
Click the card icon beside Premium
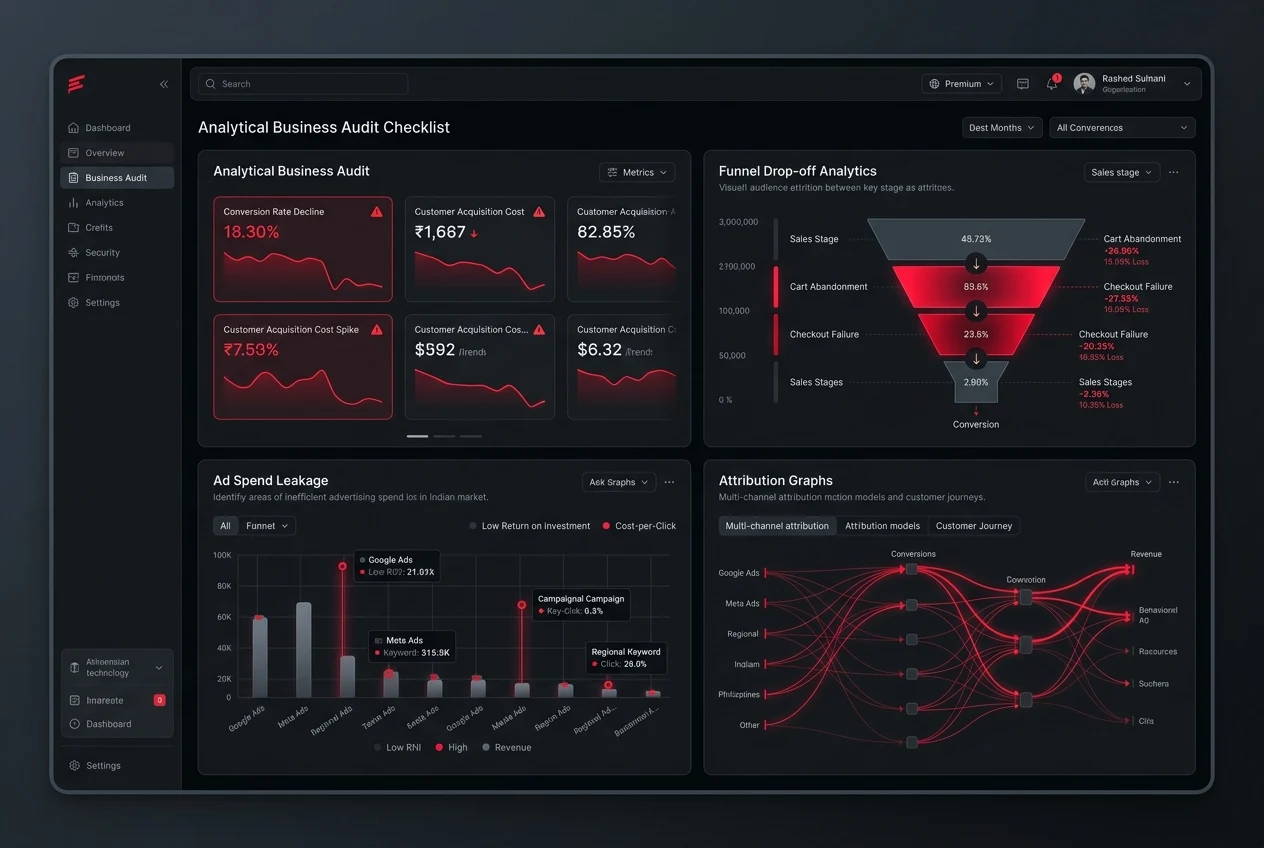pyautogui.click(x=1023, y=84)
